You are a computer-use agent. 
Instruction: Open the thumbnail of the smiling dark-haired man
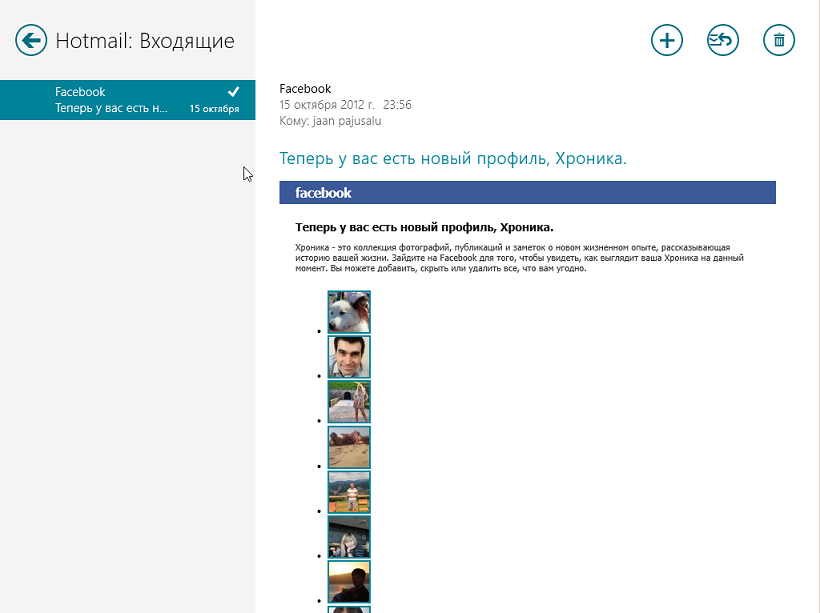[349, 357]
